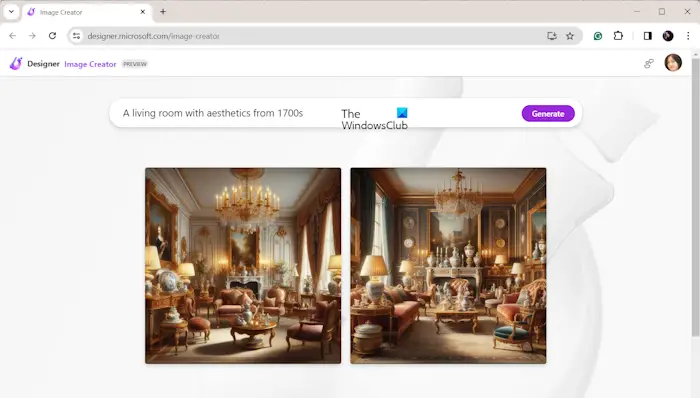700x398 pixels.
Task: Click the Designer logo icon
Action: click(16, 64)
